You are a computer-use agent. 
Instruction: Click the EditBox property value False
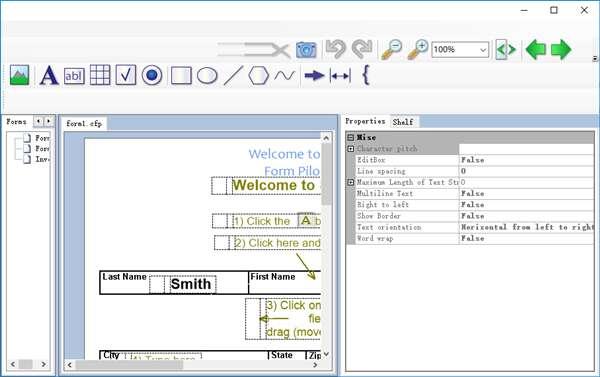click(x=526, y=160)
